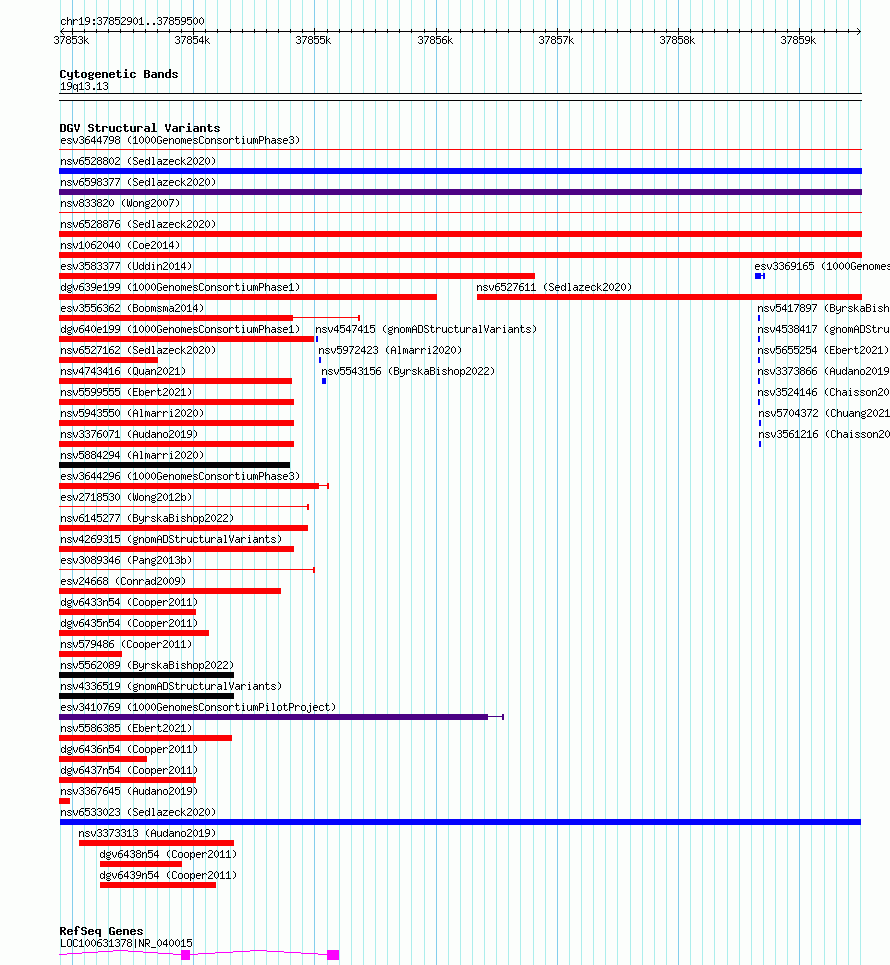
Task: Click nsv5655254 (Ebert2021) label
Action: point(824,350)
